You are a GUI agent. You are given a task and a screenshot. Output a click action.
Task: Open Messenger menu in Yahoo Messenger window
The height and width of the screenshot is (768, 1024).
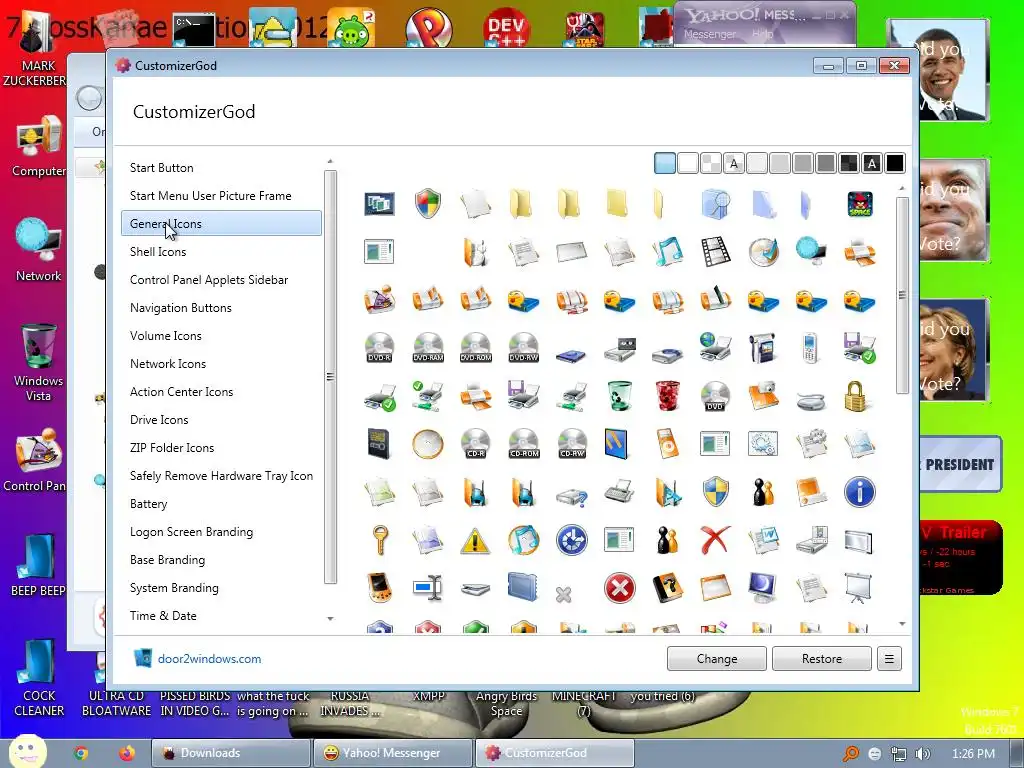click(710, 34)
